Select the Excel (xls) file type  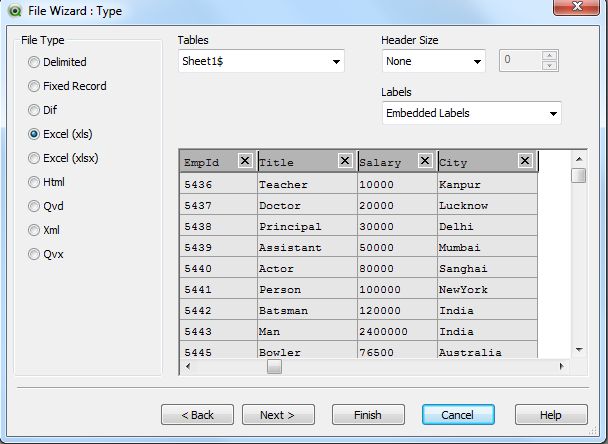(x=60, y=134)
